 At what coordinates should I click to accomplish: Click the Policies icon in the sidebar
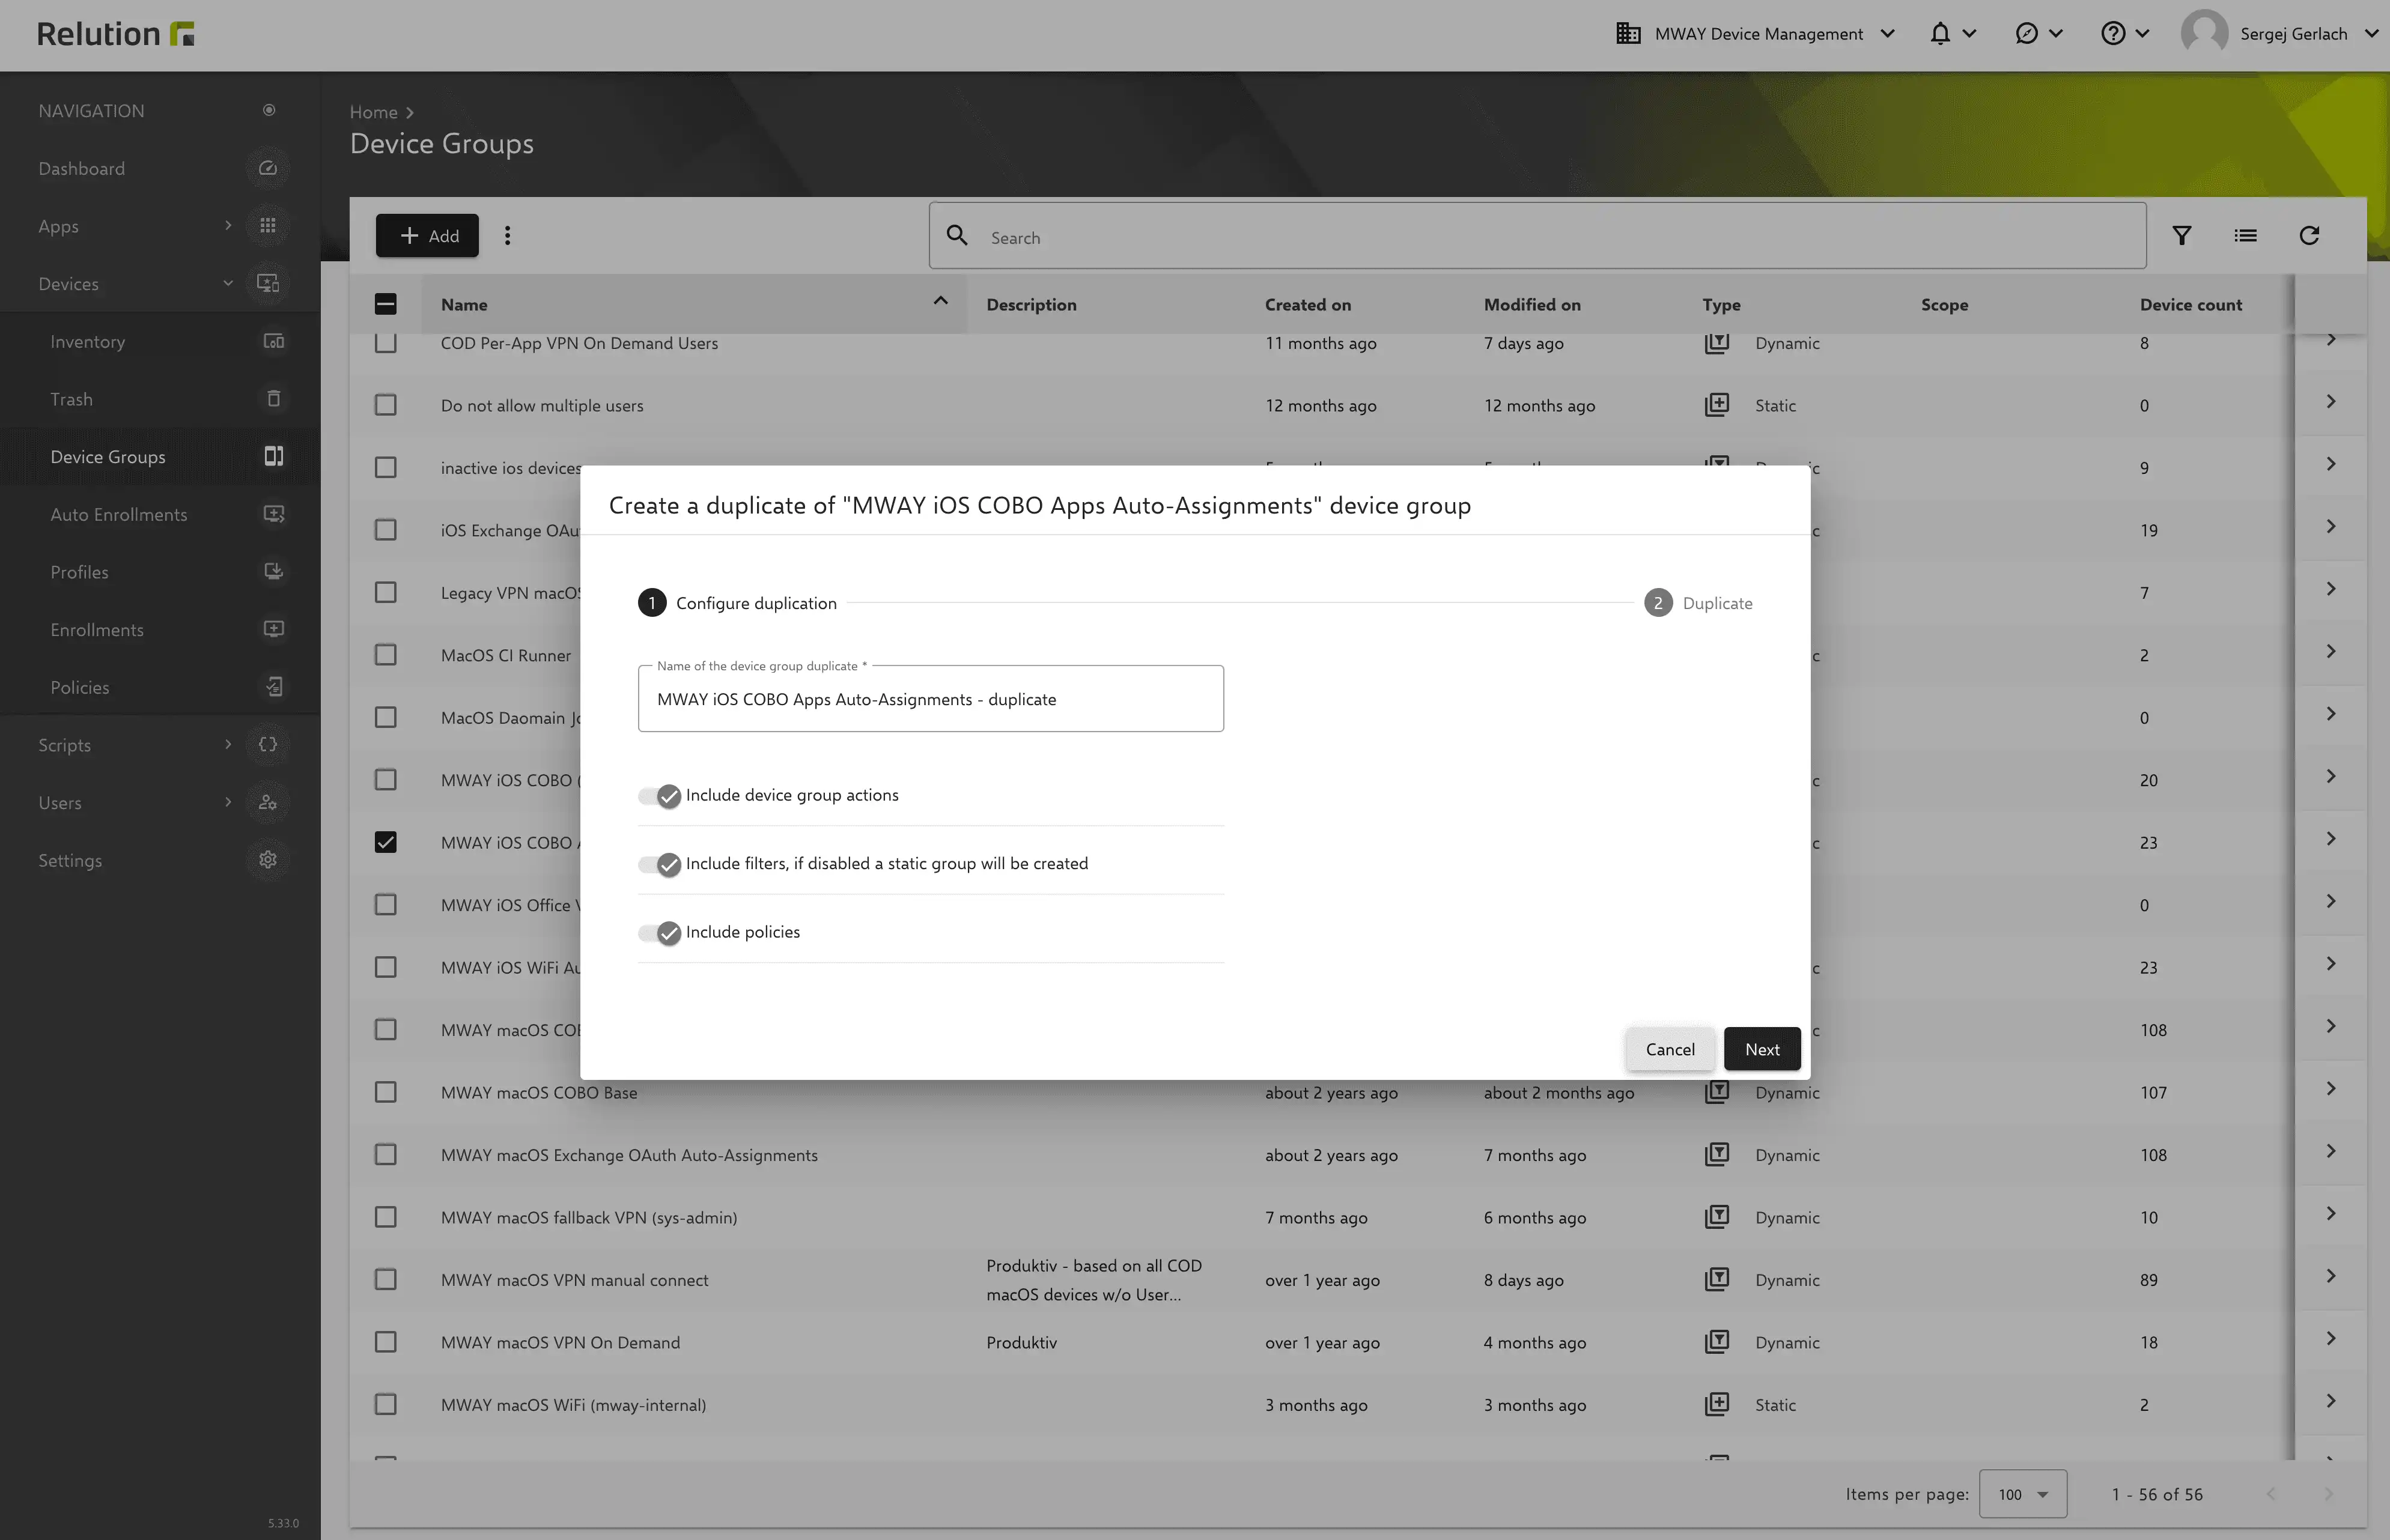point(273,687)
